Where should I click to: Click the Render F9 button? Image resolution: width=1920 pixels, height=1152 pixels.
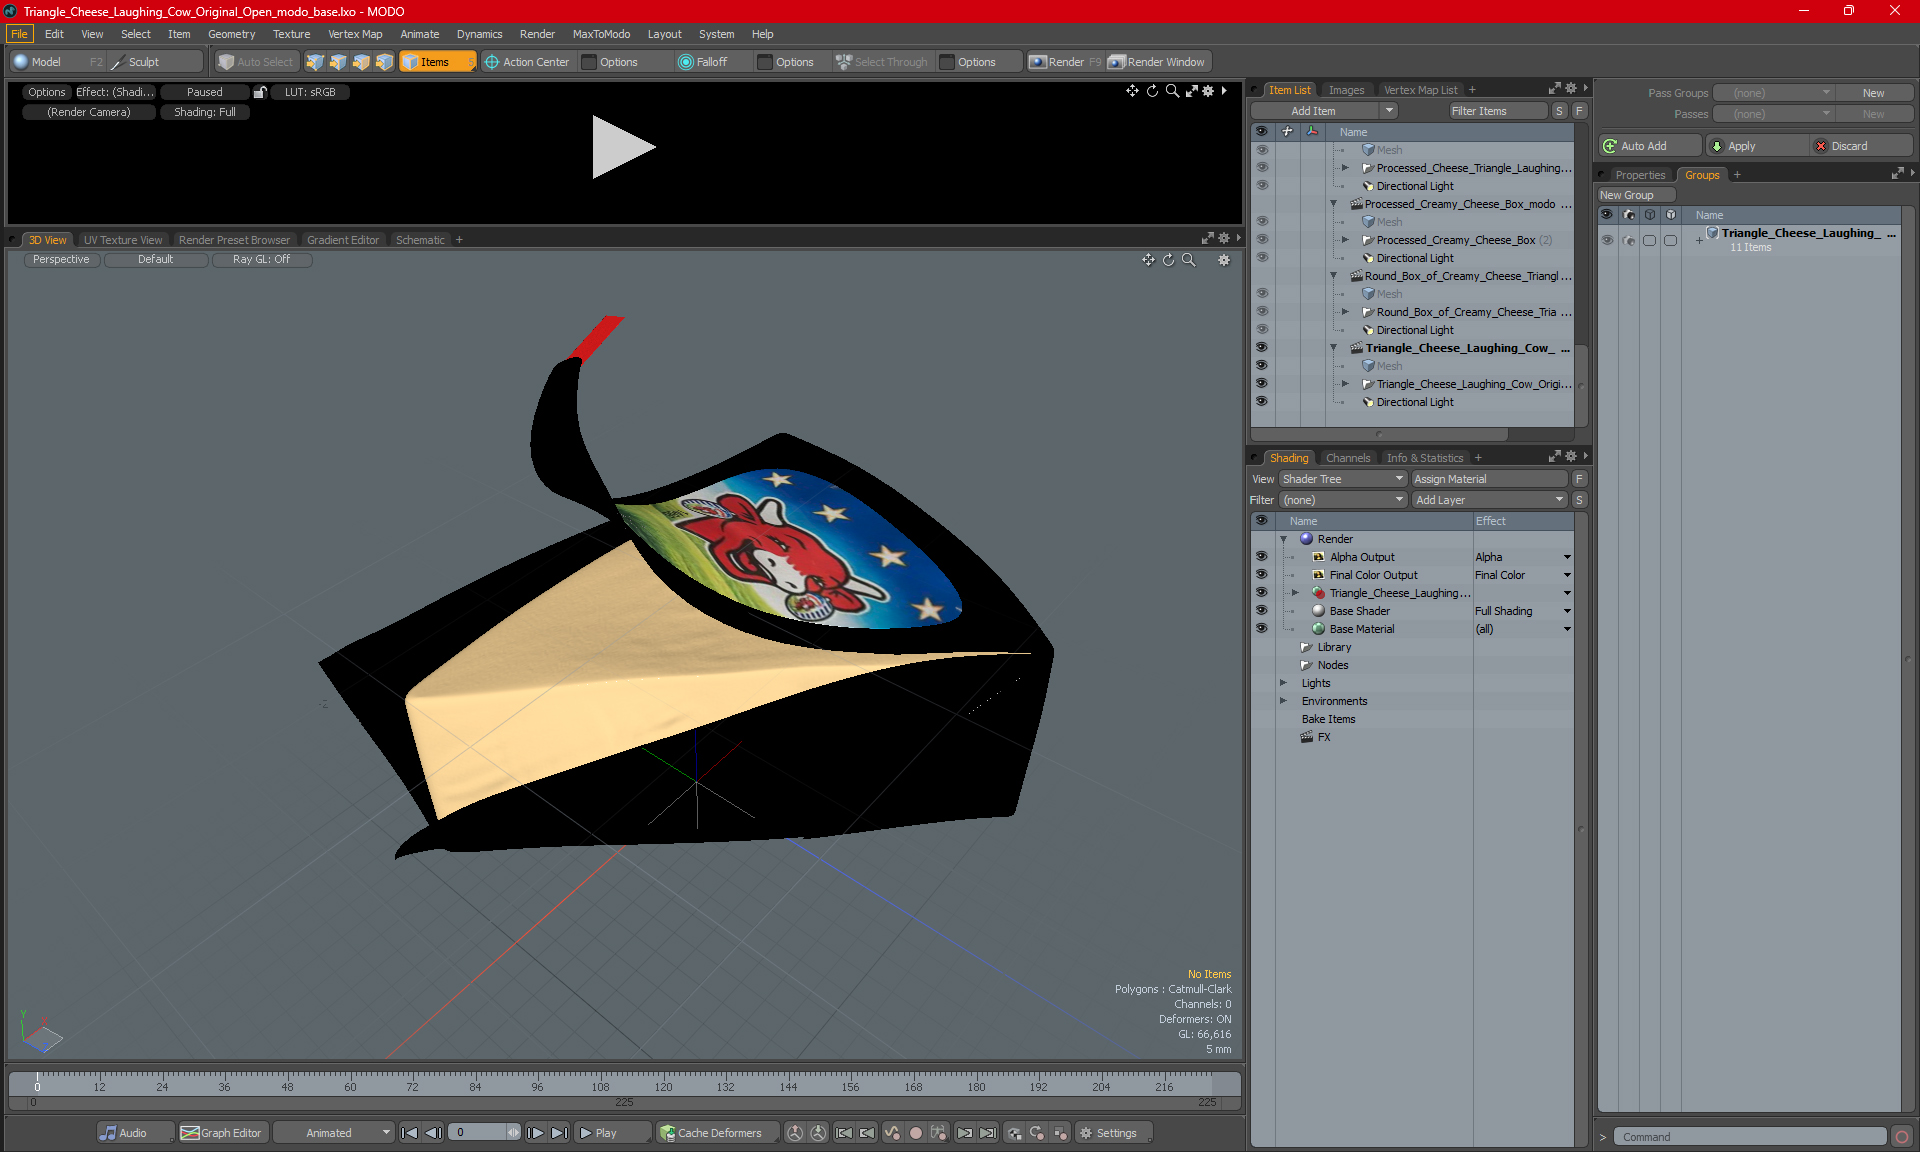pos(1065,62)
